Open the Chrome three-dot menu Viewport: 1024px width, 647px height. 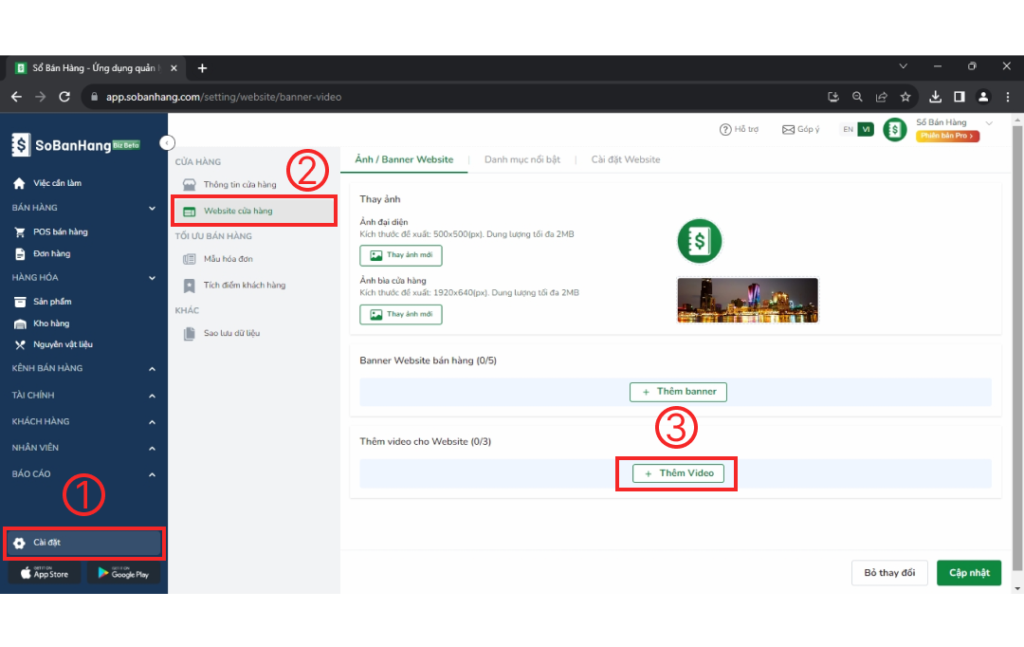1008,97
